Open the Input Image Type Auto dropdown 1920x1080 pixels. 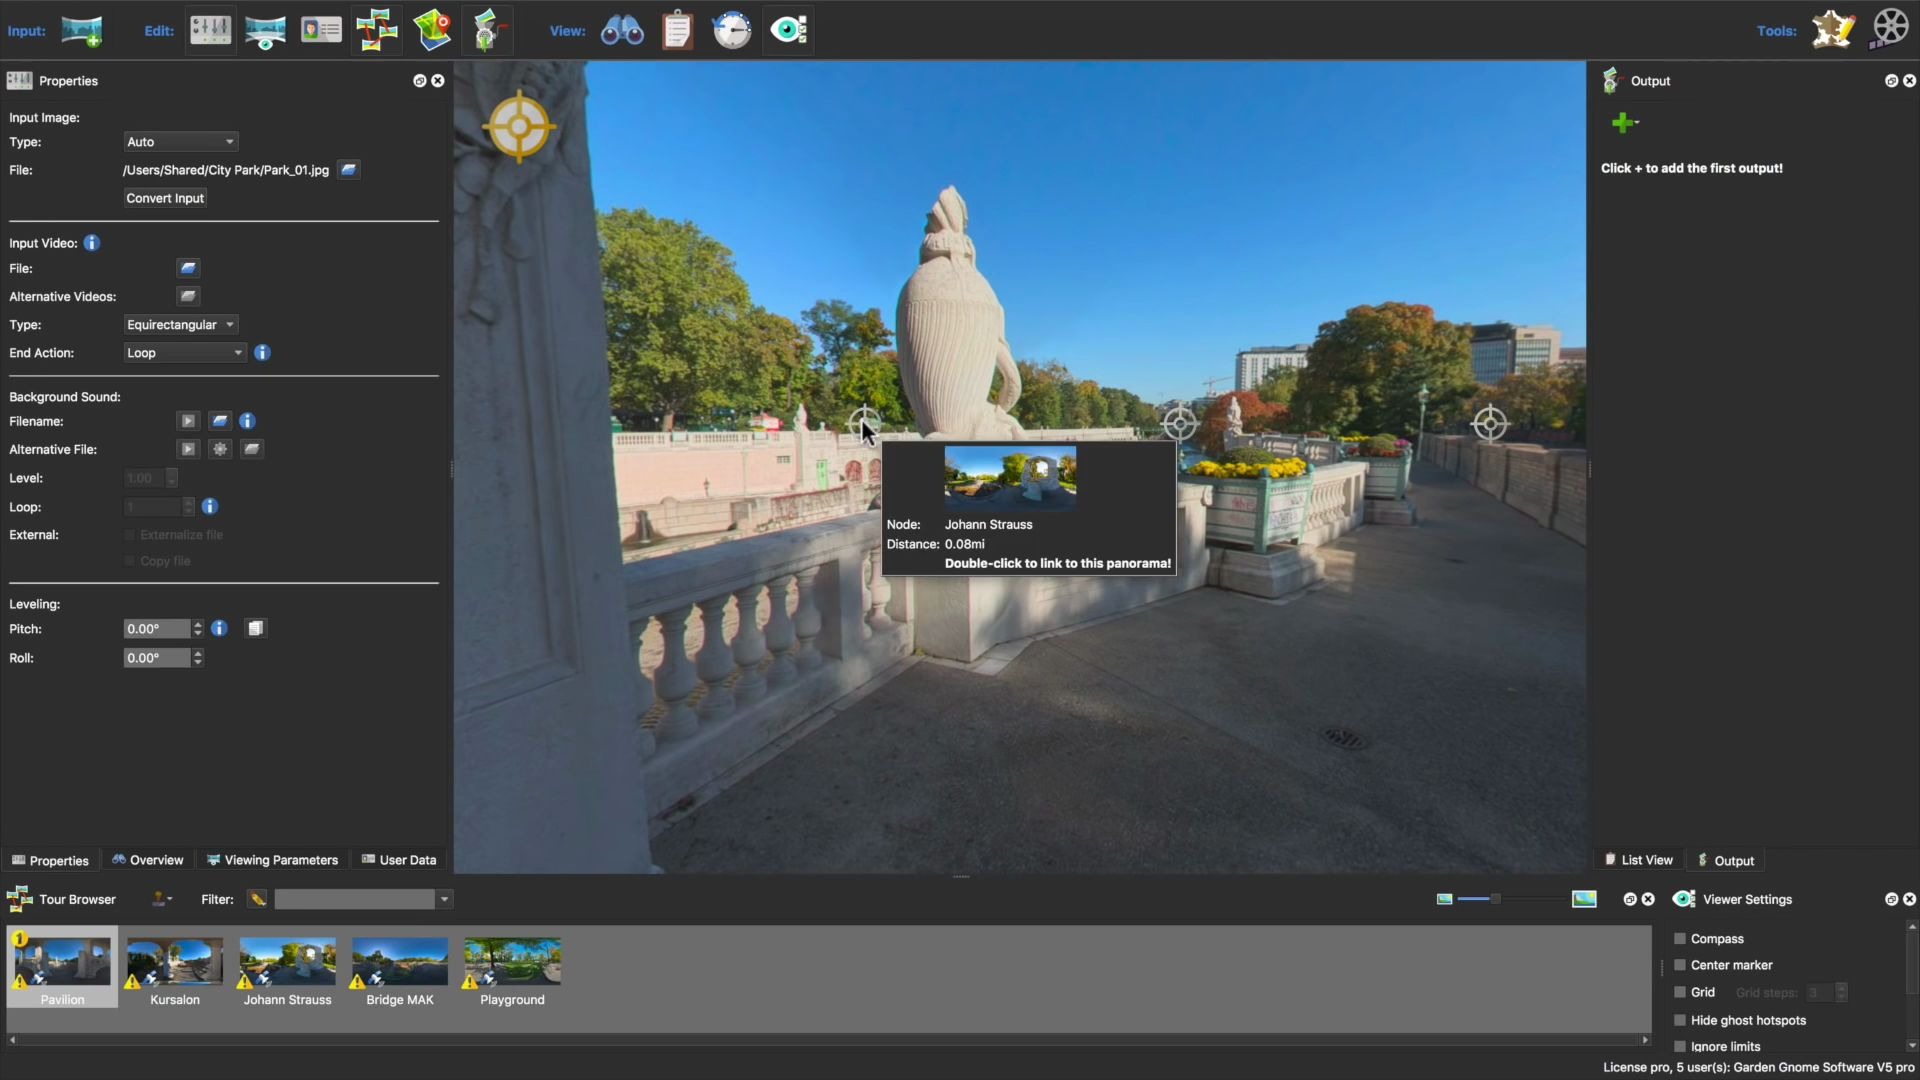click(181, 142)
